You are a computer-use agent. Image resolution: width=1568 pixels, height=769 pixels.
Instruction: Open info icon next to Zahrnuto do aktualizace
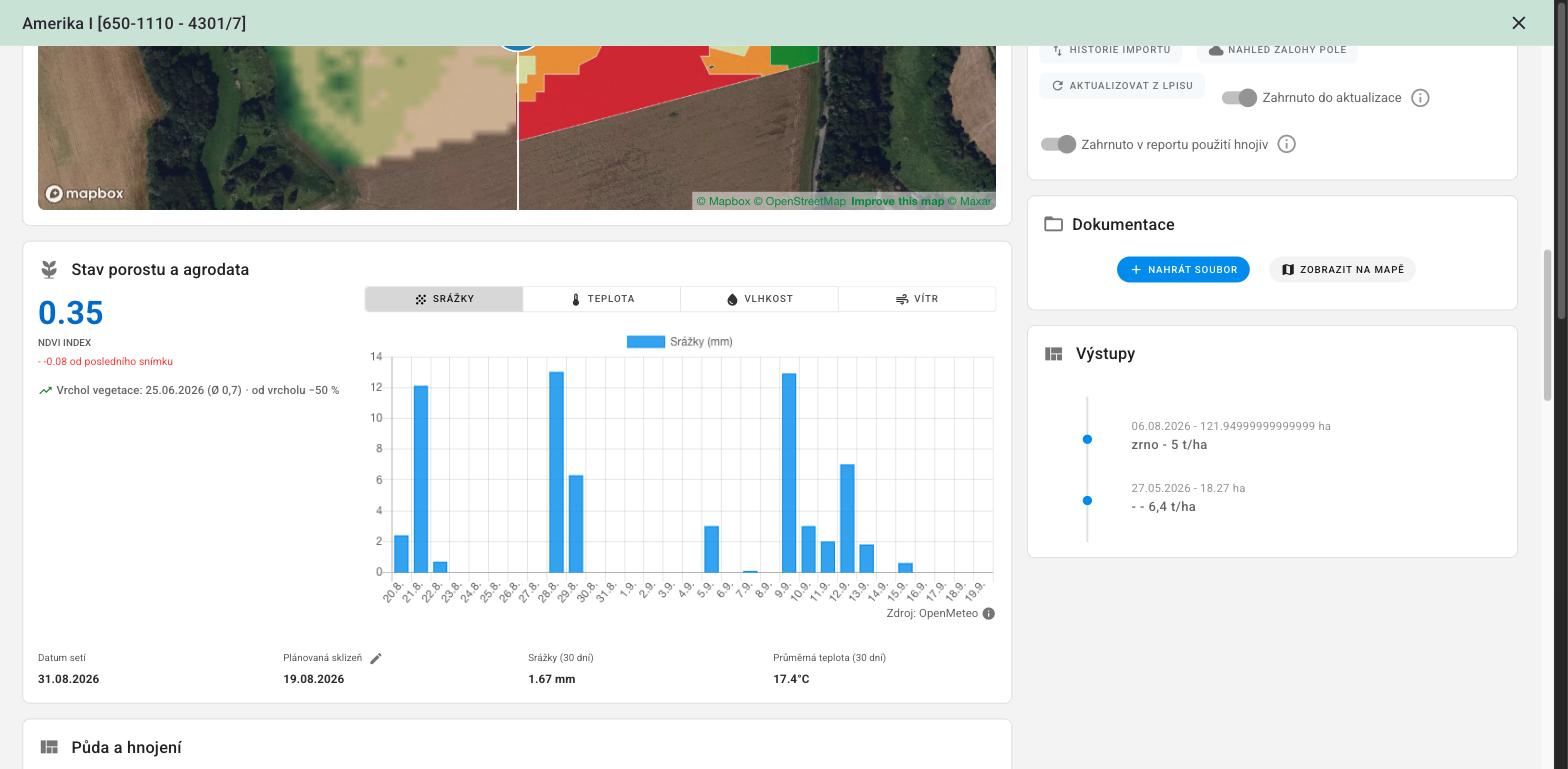(1420, 97)
